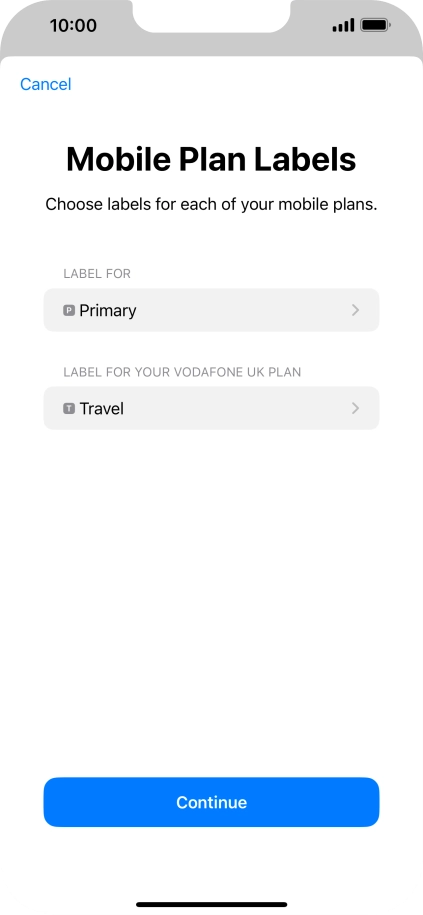Tap the P badge icon beside Primary

(x=69, y=310)
